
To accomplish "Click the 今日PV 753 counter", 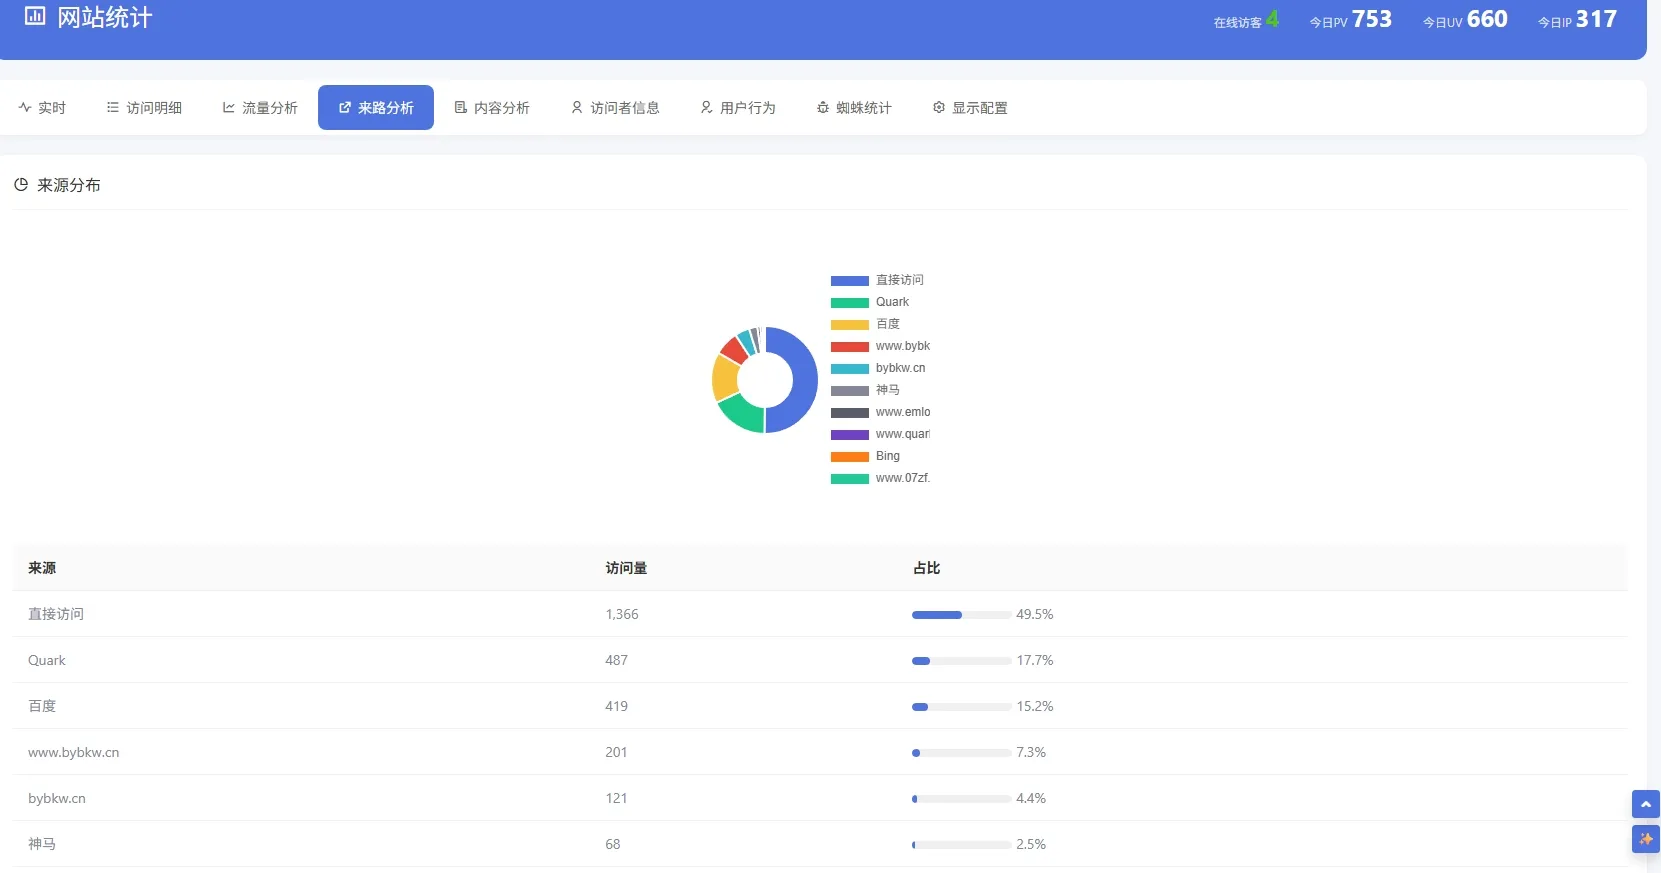I will point(1351,20).
